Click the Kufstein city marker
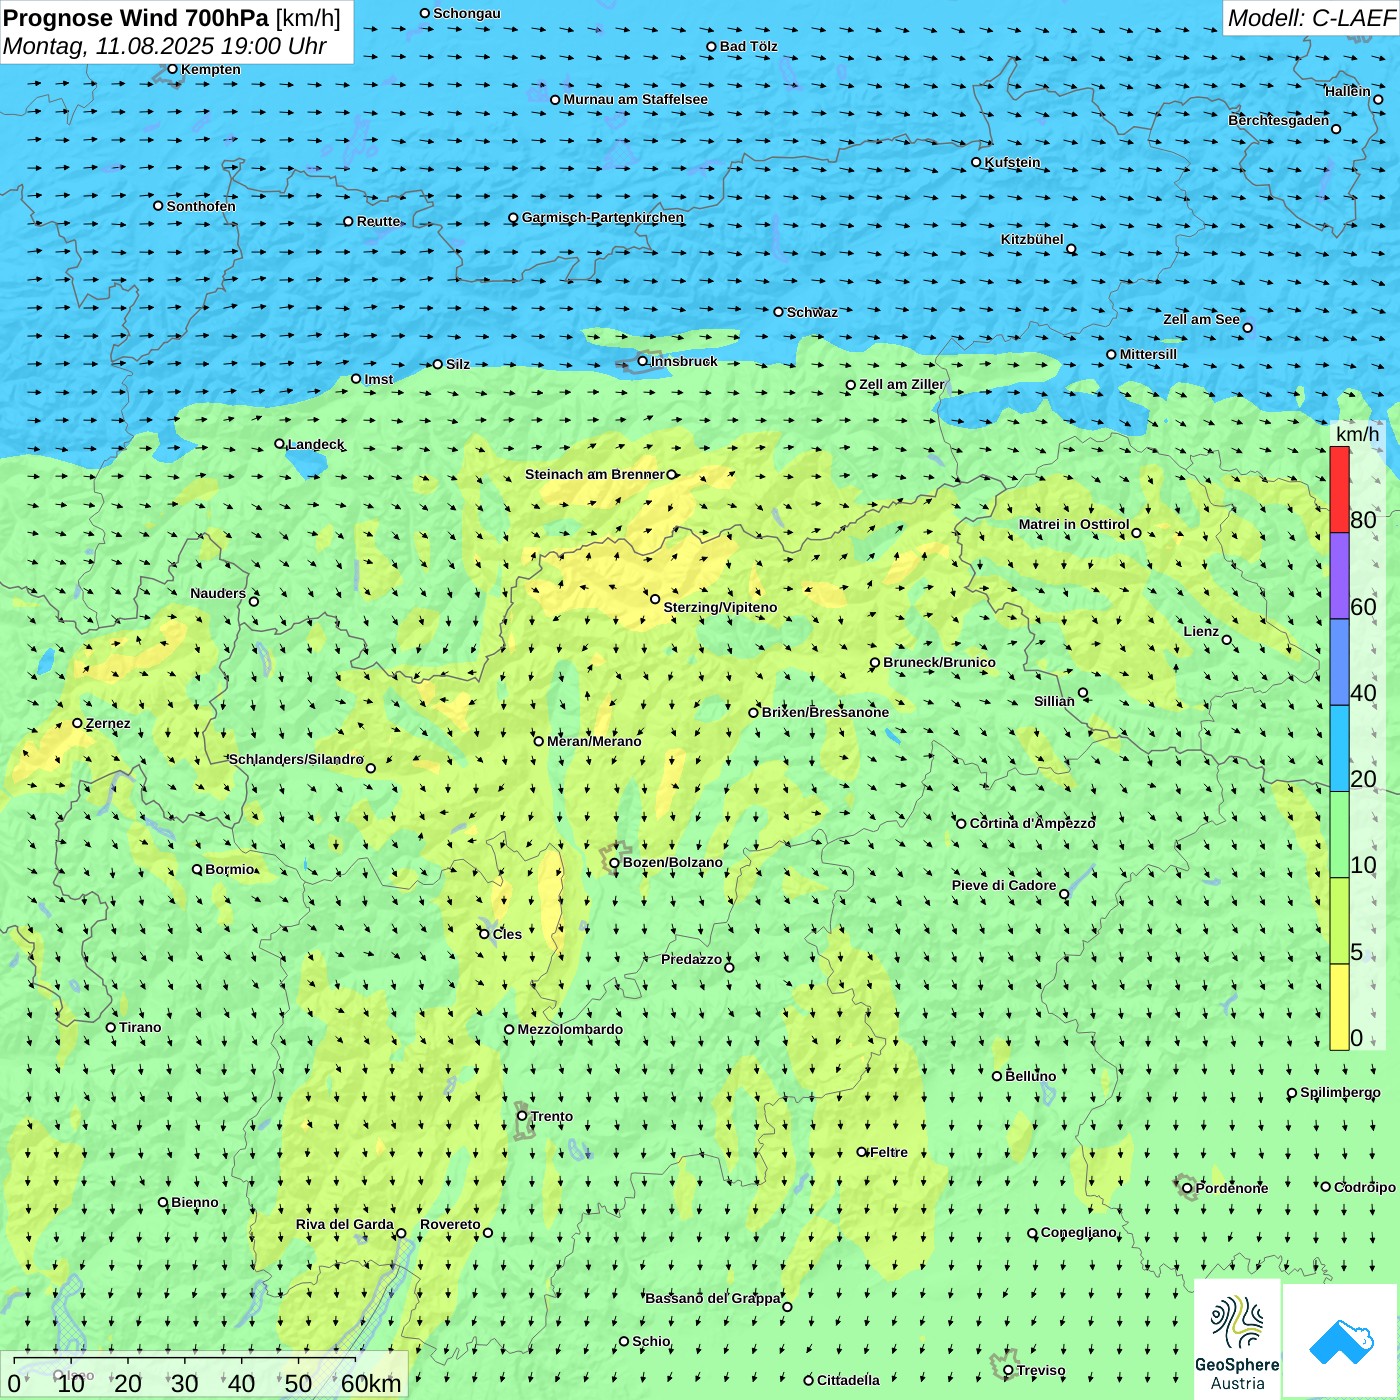The height and width of the screenshot is (1400, 1400). click(976, 162)
